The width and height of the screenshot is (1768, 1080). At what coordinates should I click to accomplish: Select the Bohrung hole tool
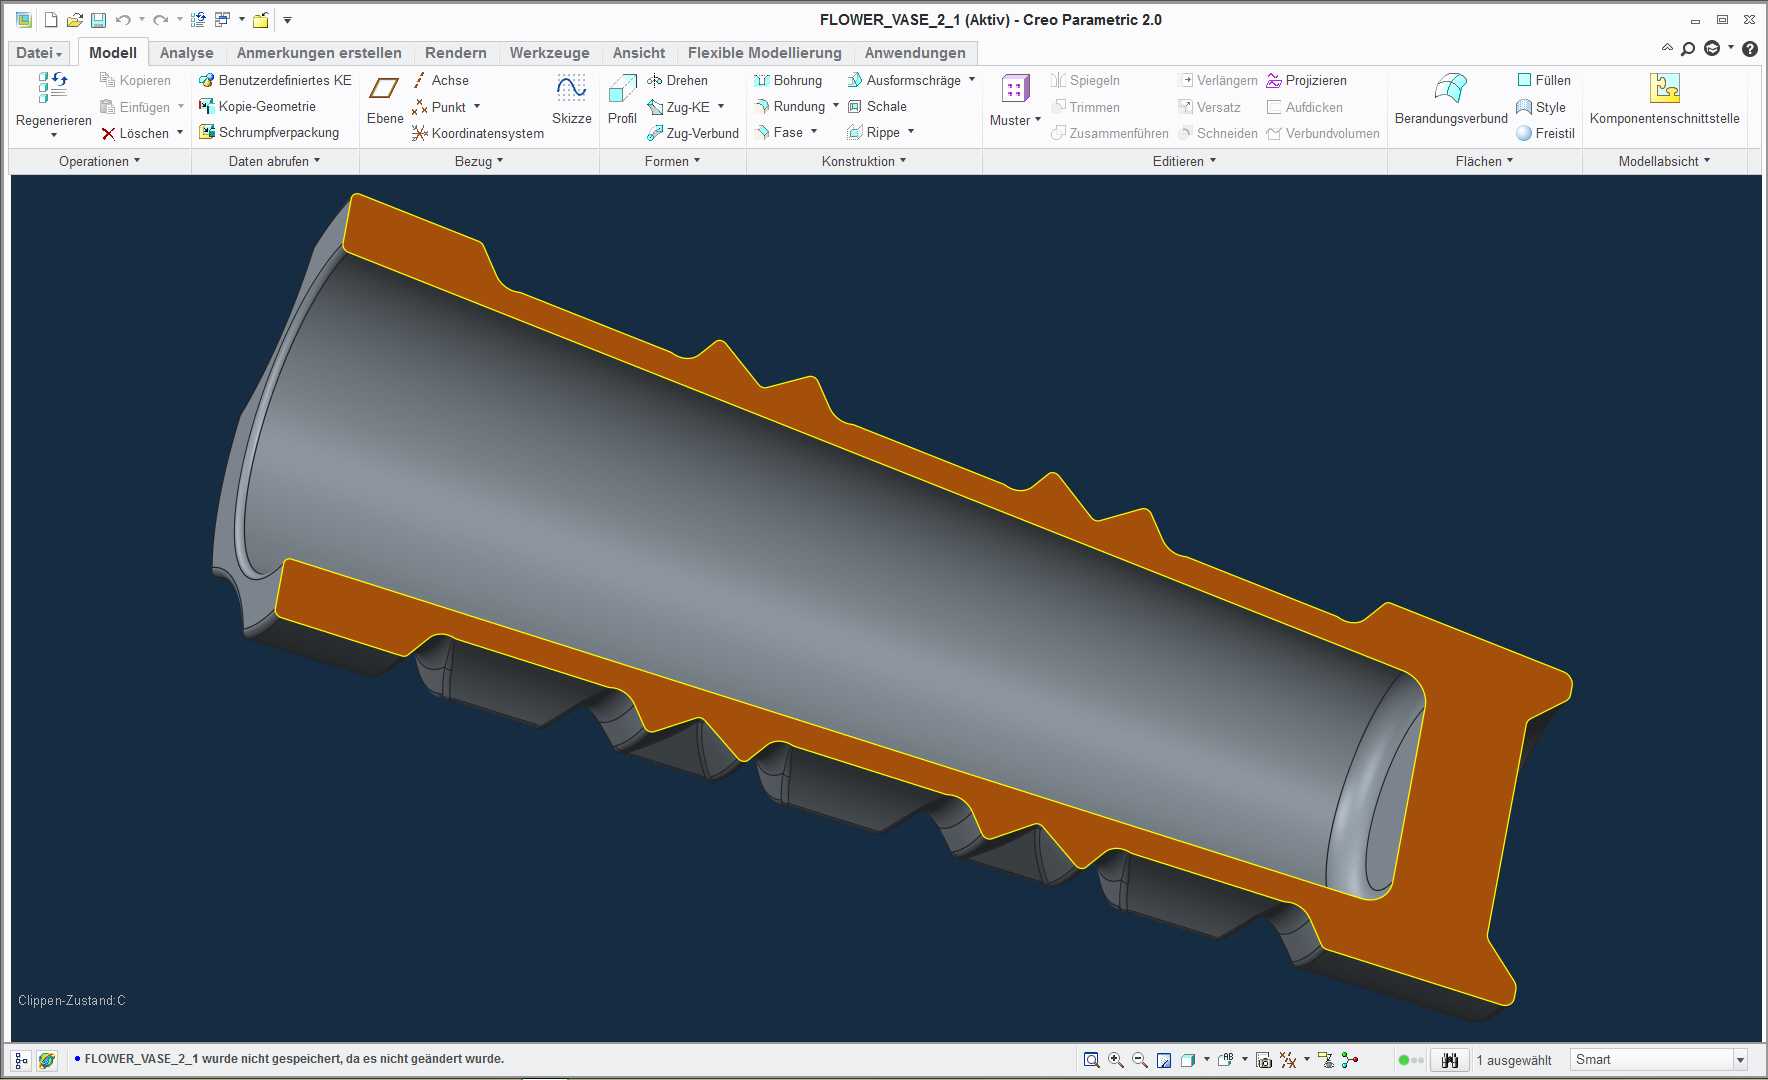click(x=788, y=80)
